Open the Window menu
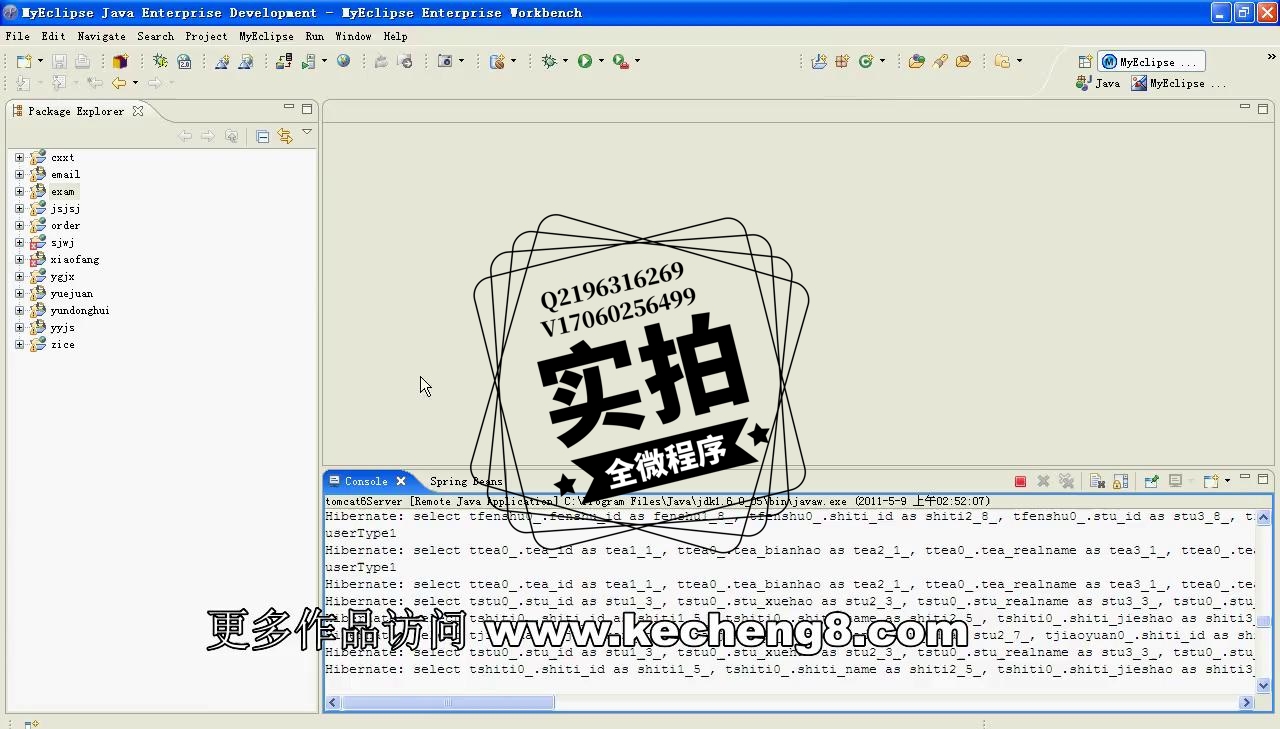 coord(353,36)
